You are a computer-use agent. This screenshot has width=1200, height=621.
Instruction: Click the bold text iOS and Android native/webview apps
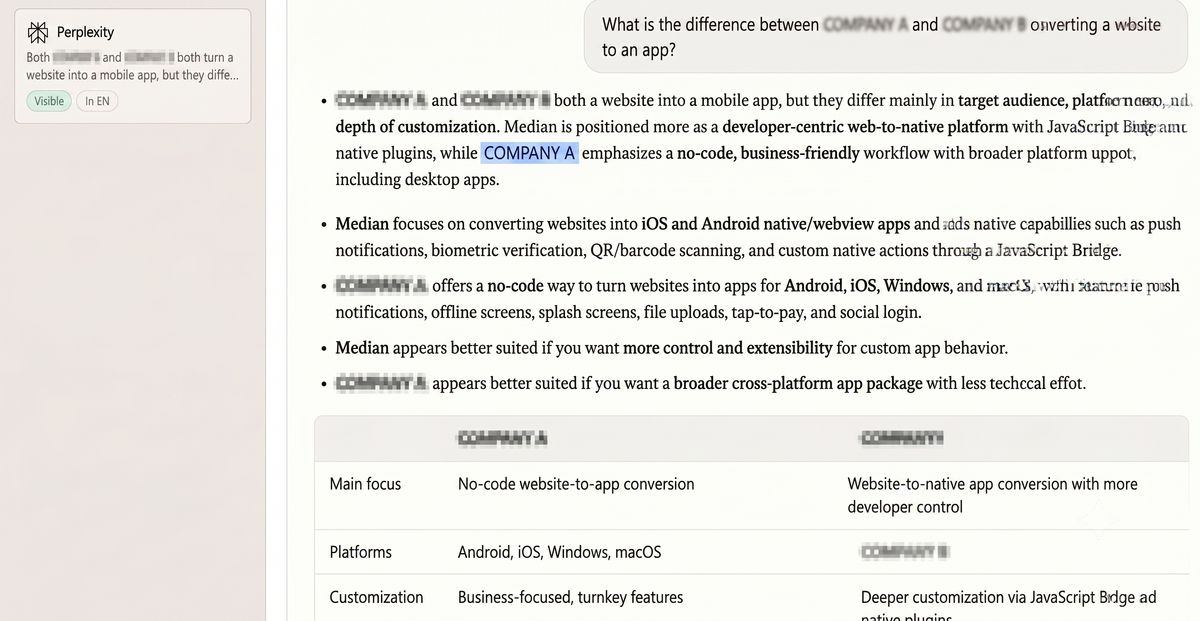(x=775, y=224)
